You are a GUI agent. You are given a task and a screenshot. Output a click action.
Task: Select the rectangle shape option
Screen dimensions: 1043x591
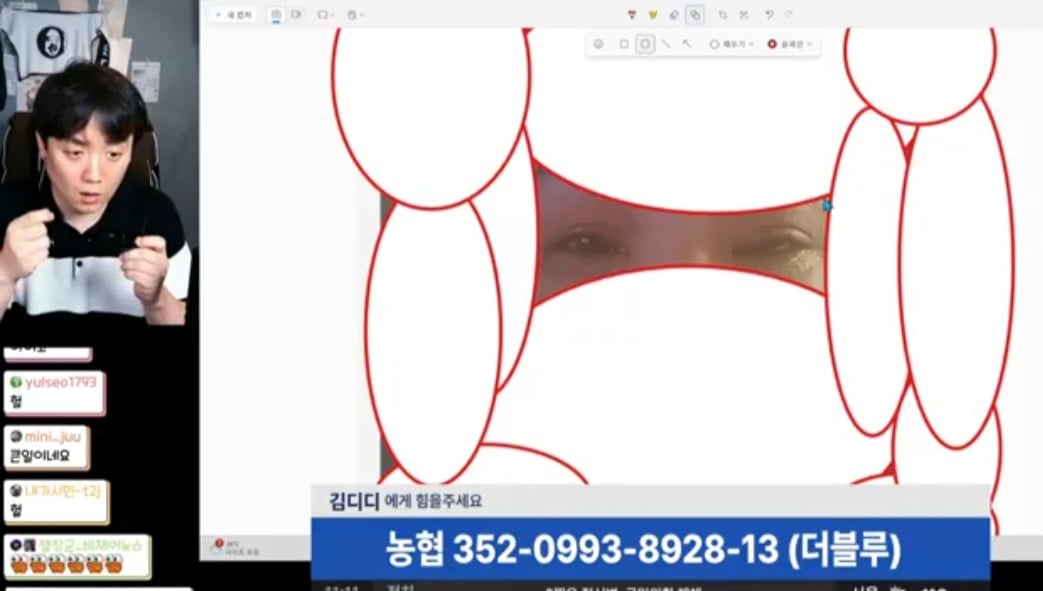pos(623,44)
